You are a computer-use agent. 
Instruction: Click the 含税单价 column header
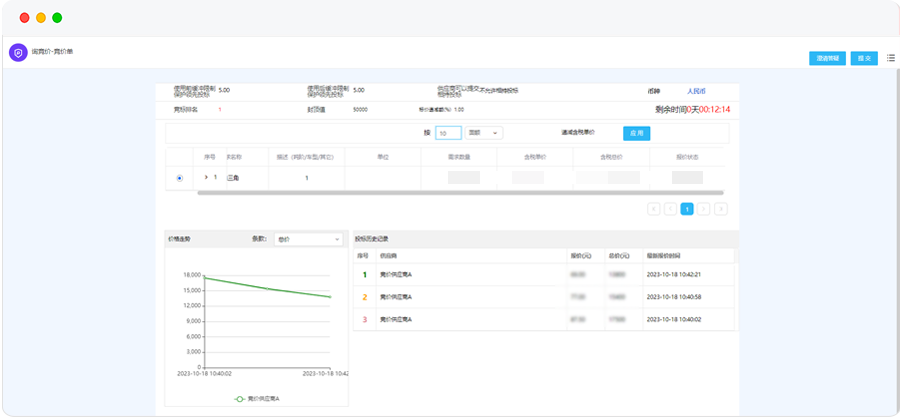coord(535,157)
